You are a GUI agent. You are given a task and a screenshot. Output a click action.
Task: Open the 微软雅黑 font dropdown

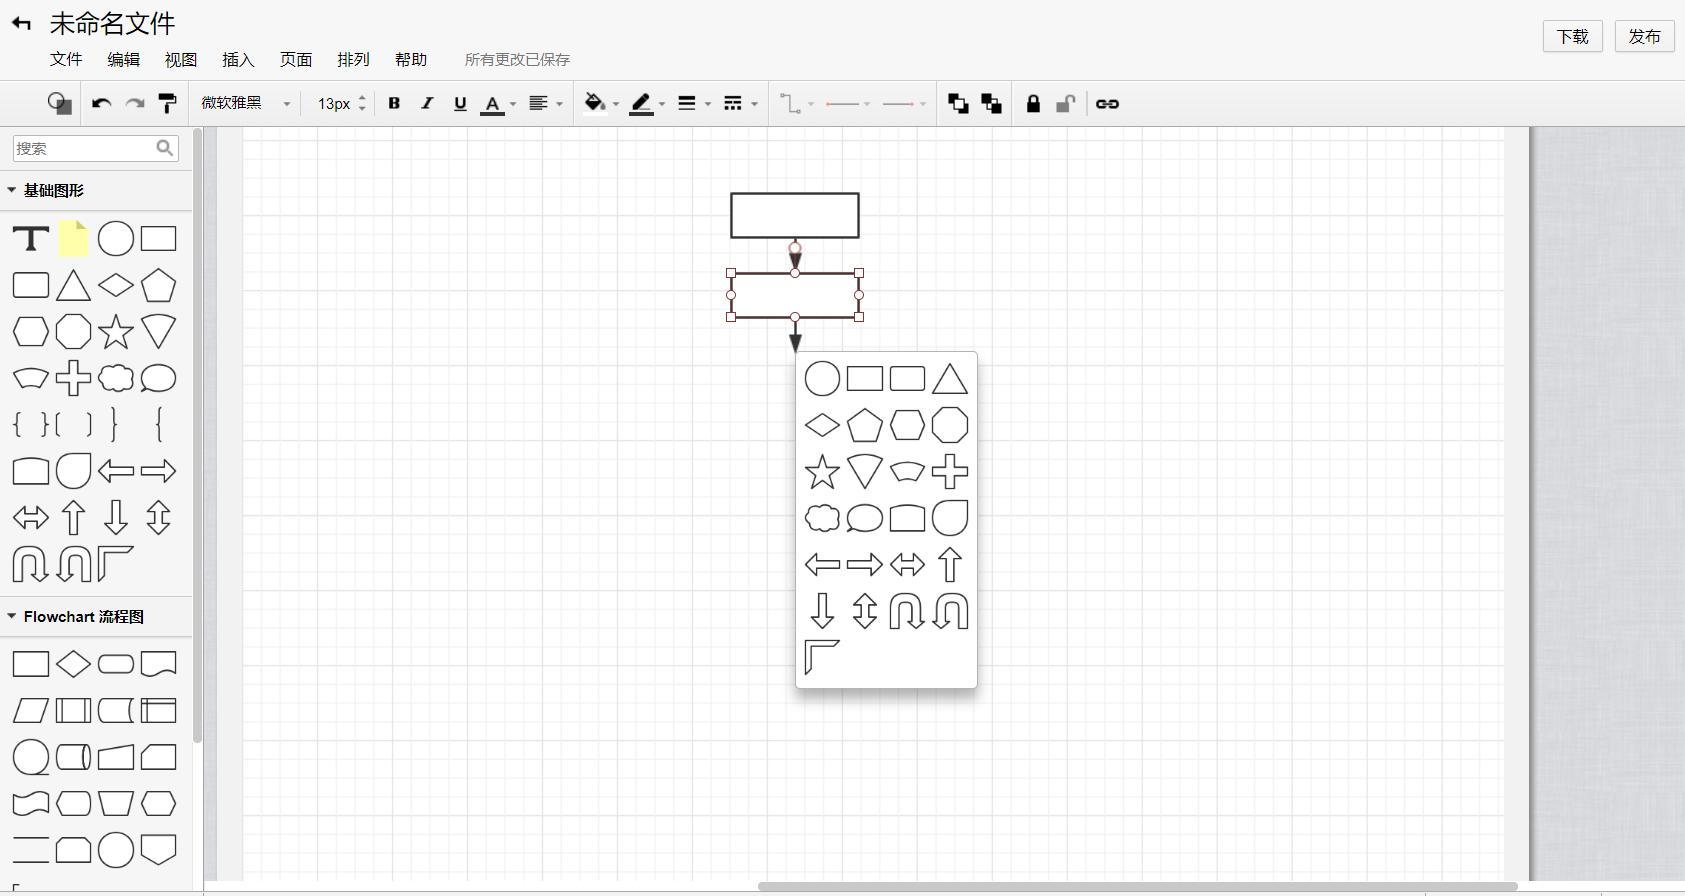(x=246, y=103)
